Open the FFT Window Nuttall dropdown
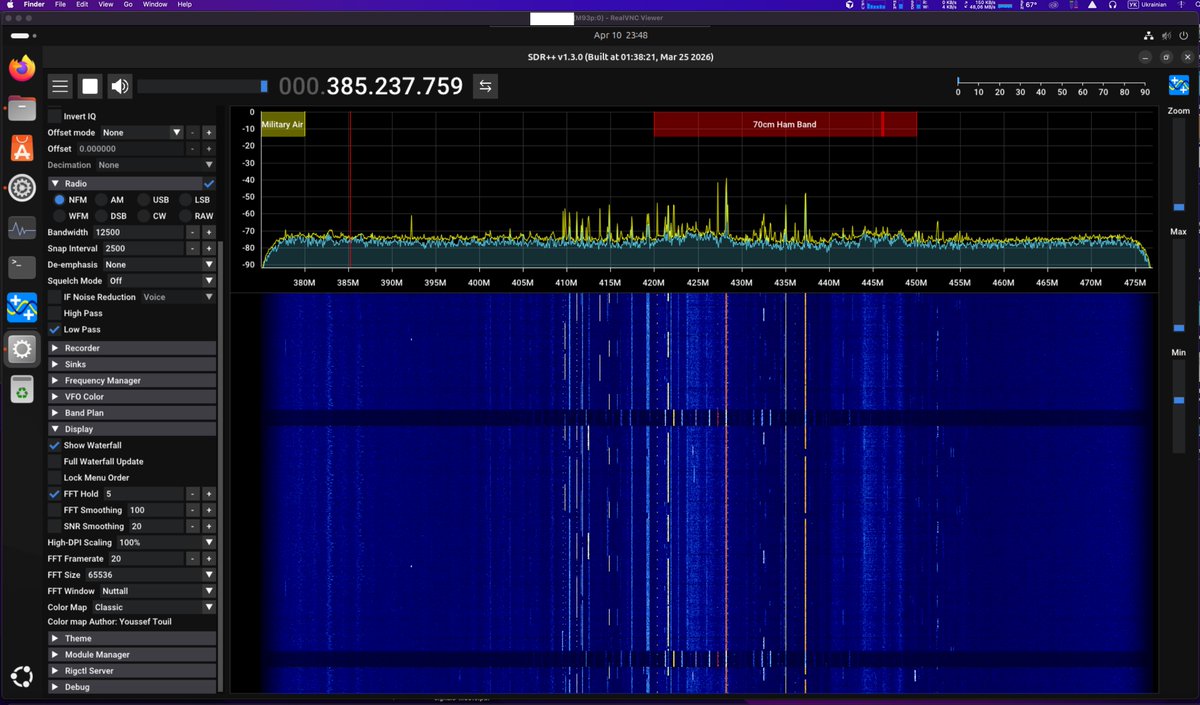Screen dimensions: 1200x705 click(157, 591)
